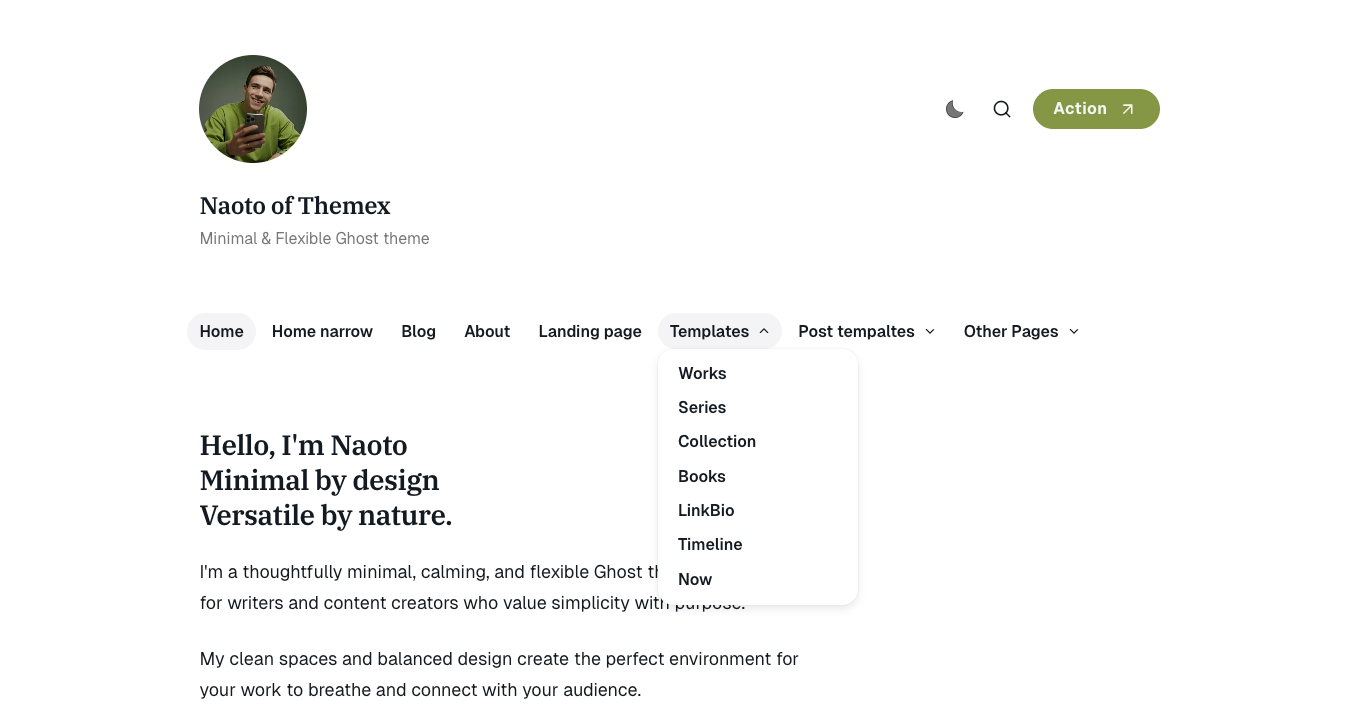Click the round profile avatar photo

tap(253, 109)
